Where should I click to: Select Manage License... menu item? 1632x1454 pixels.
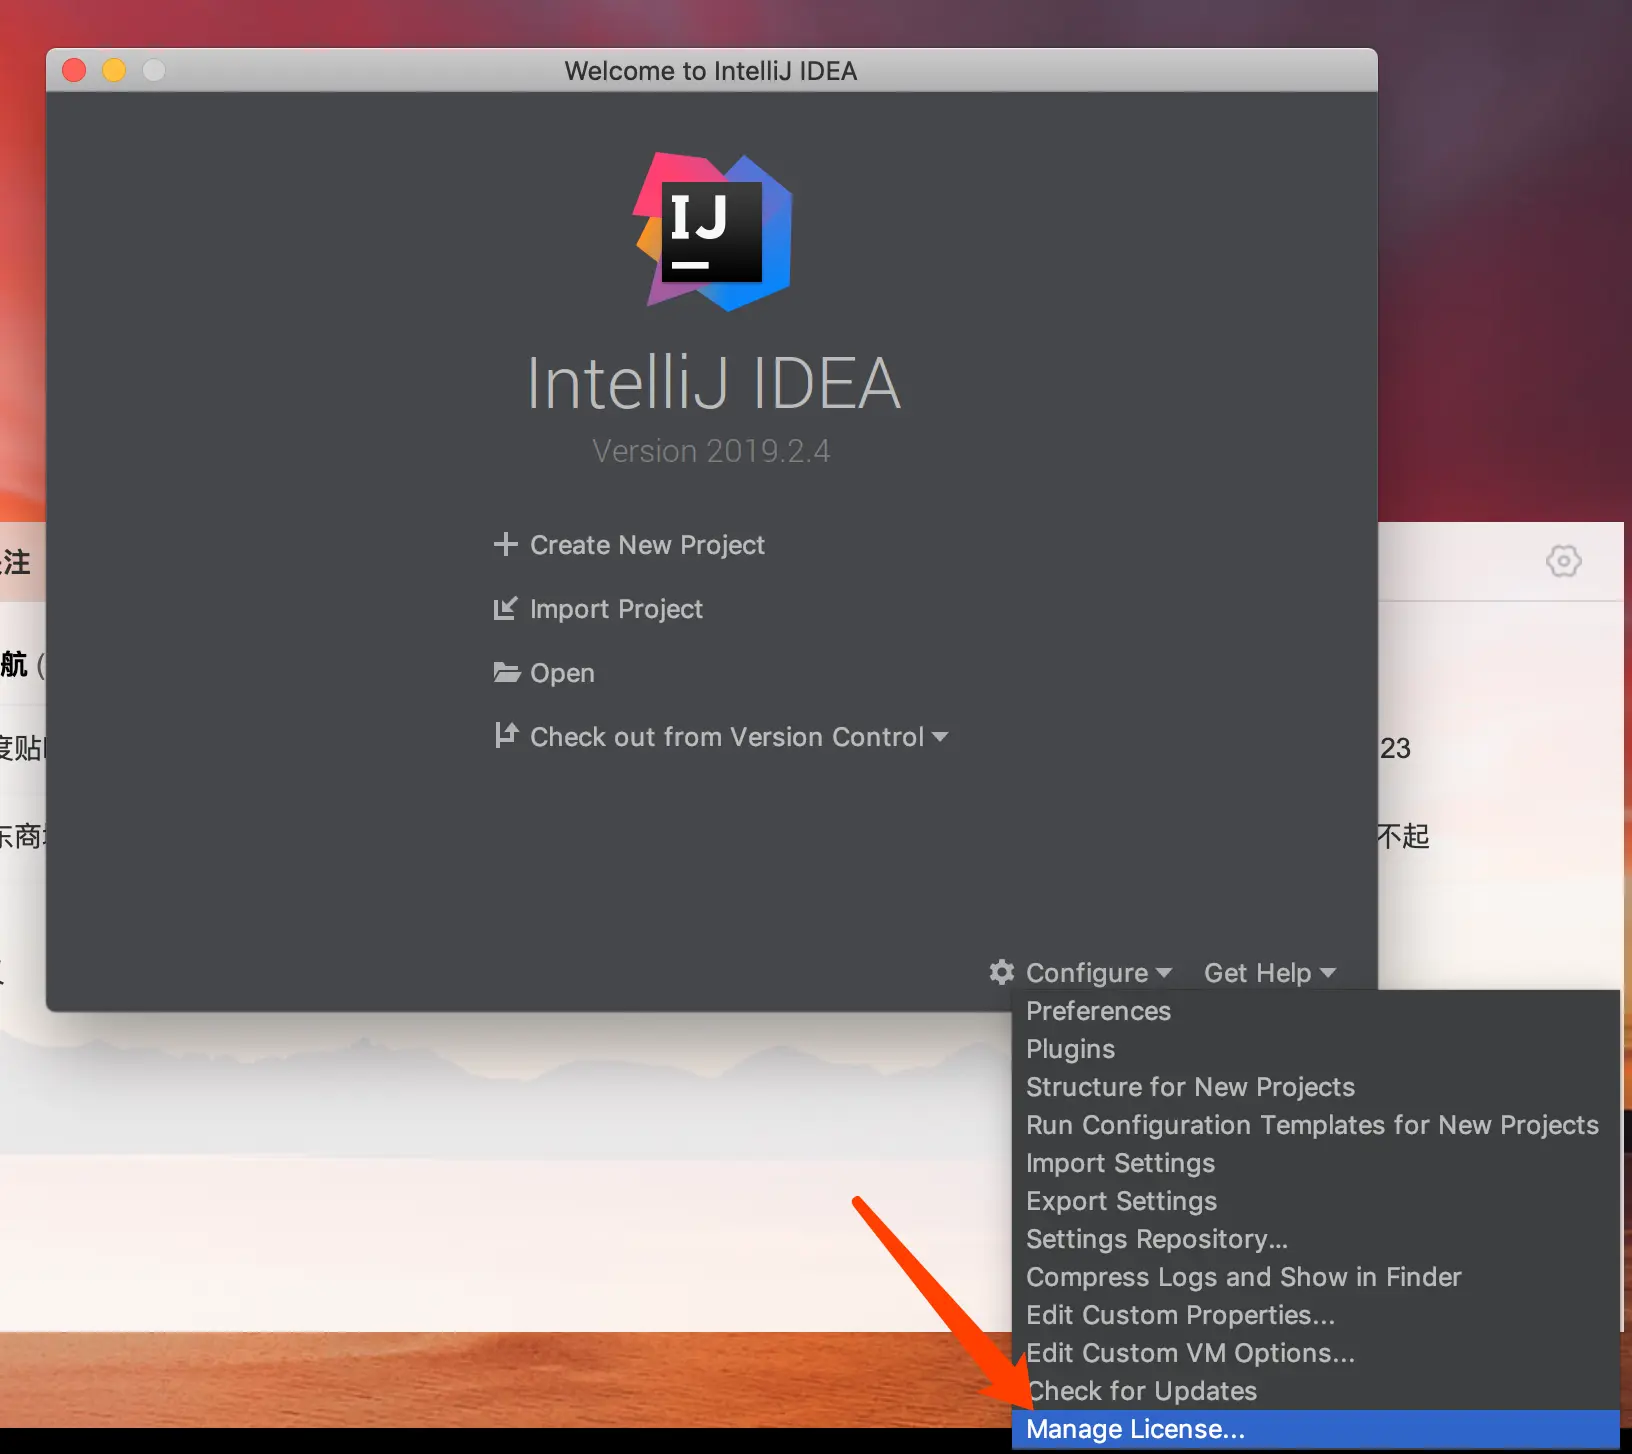(x=1315, y=1429)
